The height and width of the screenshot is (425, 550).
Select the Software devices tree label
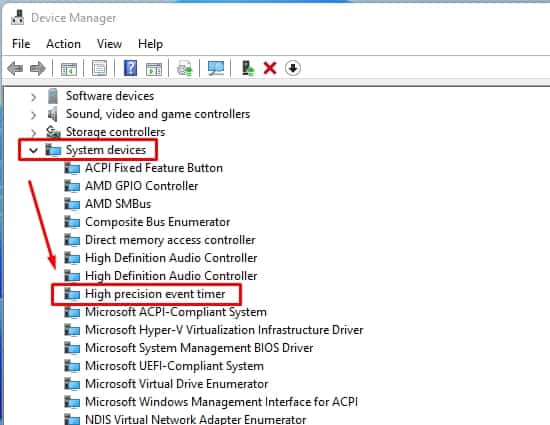click(110, 96)
